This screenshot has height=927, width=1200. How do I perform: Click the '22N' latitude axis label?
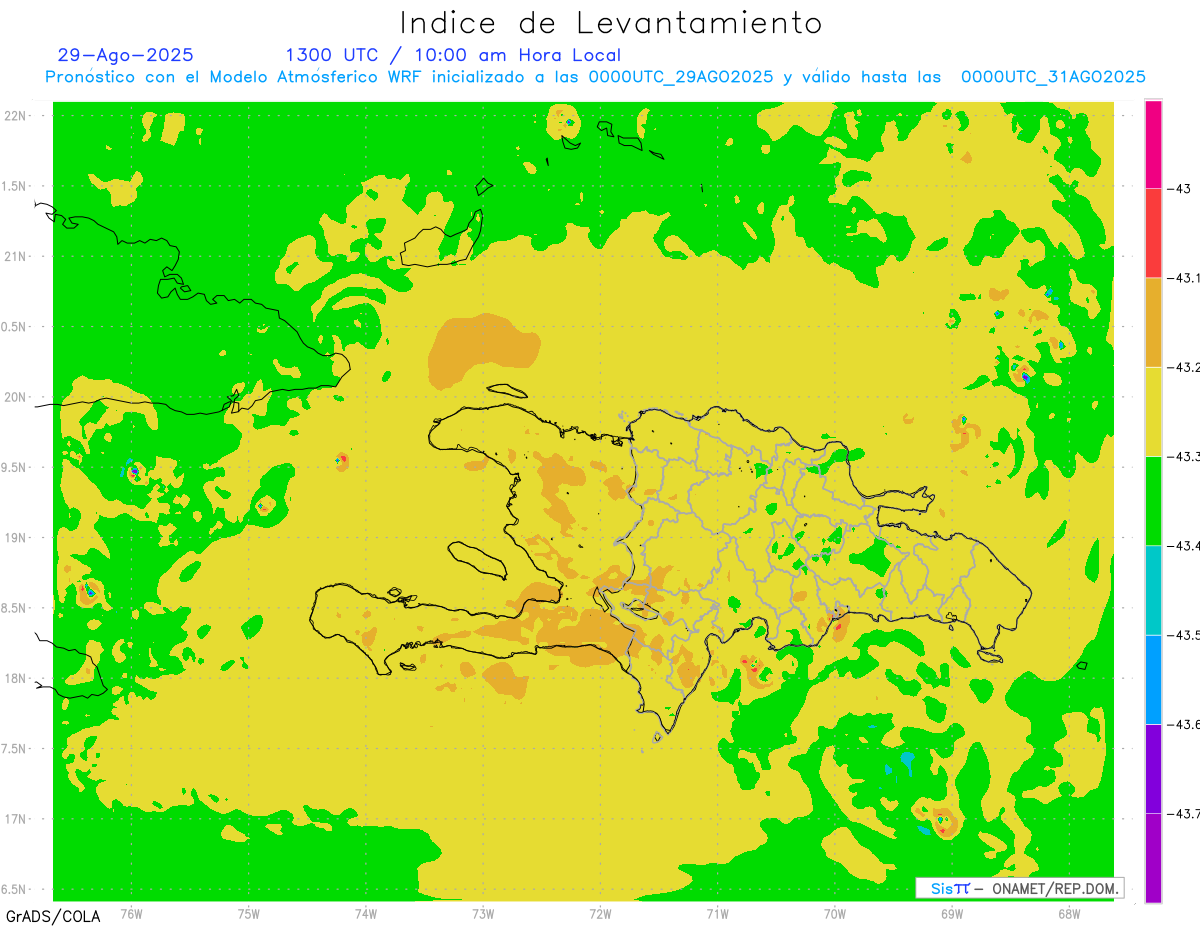coord(15,116)
